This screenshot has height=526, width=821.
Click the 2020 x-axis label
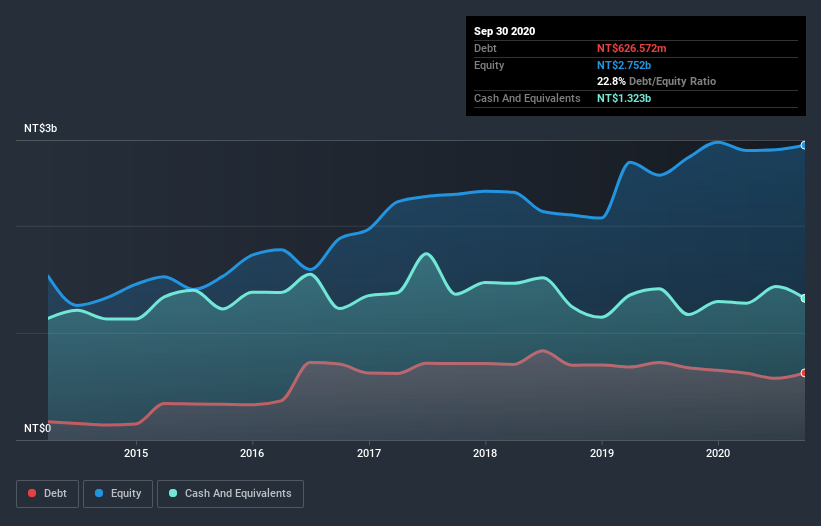click(x=718, y=453)
